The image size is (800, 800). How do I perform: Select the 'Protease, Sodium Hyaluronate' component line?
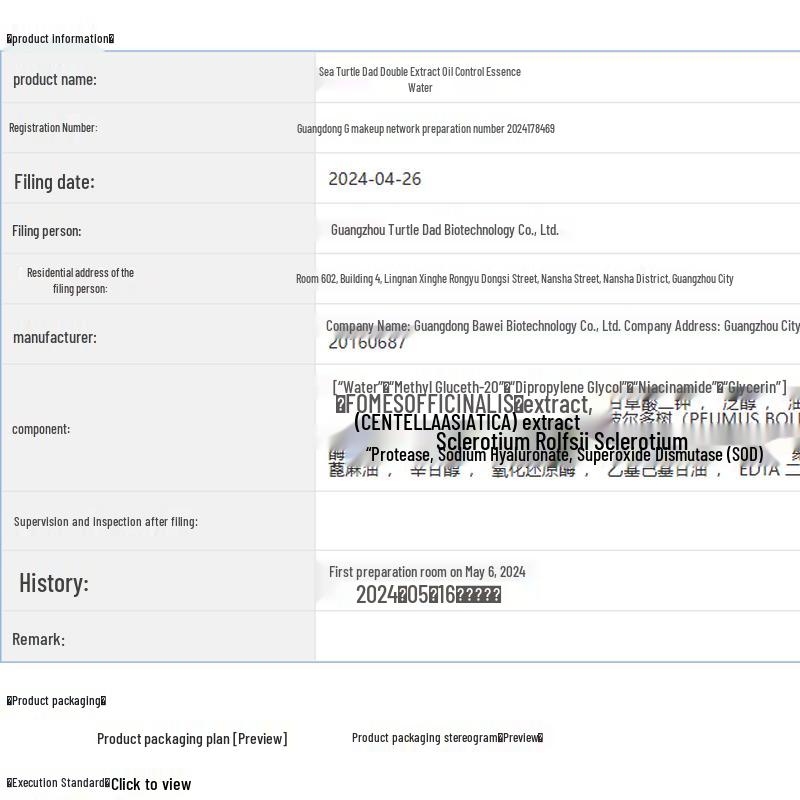click(x=565, y=454)
